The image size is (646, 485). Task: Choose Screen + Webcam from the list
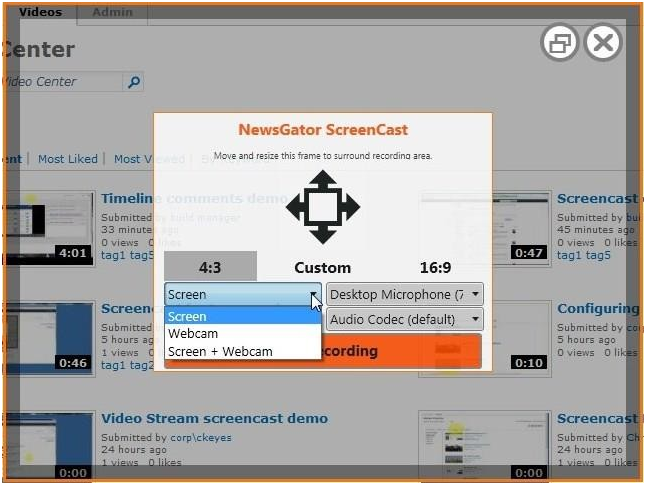pos(220,351)
